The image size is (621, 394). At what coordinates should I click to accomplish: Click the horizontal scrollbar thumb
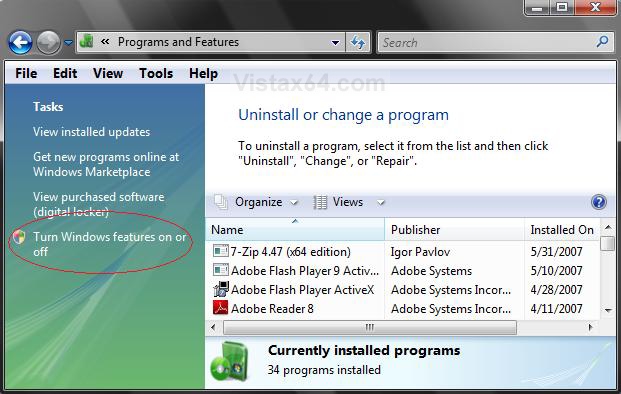(x=370, y=327)
